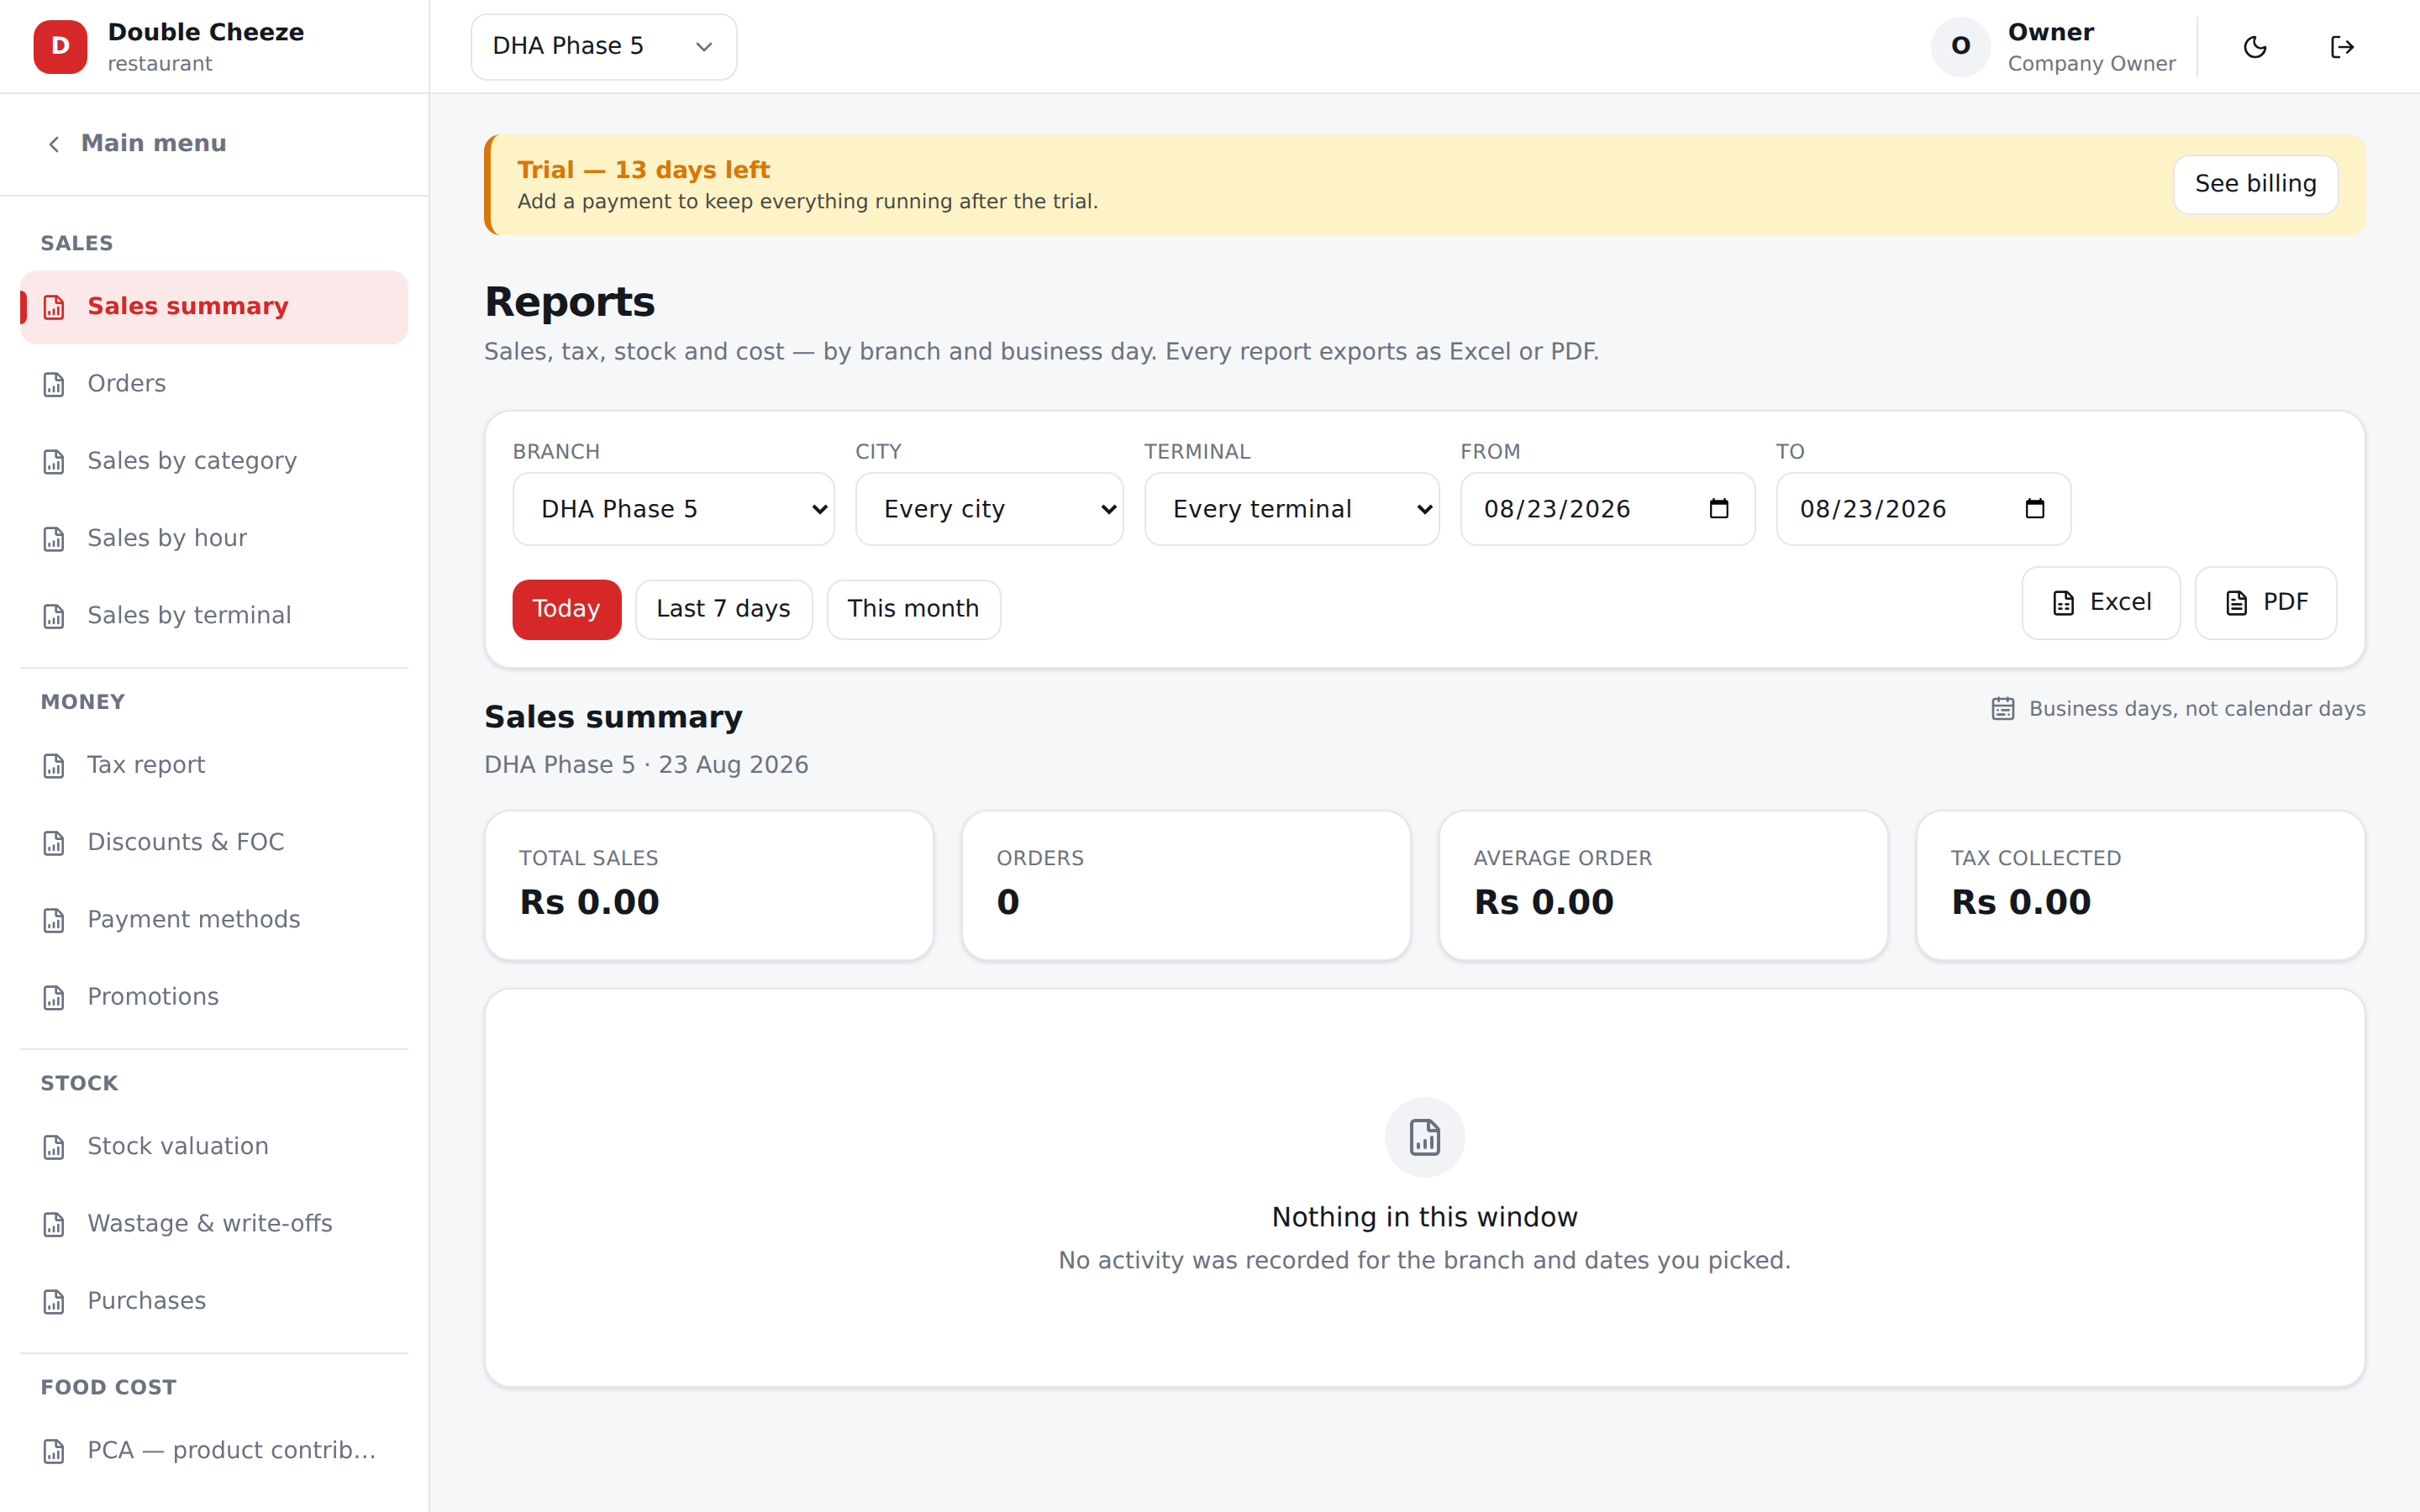Click the Payment methods icon
The width and height of the screenshot is (2420, 1512).
54,920
